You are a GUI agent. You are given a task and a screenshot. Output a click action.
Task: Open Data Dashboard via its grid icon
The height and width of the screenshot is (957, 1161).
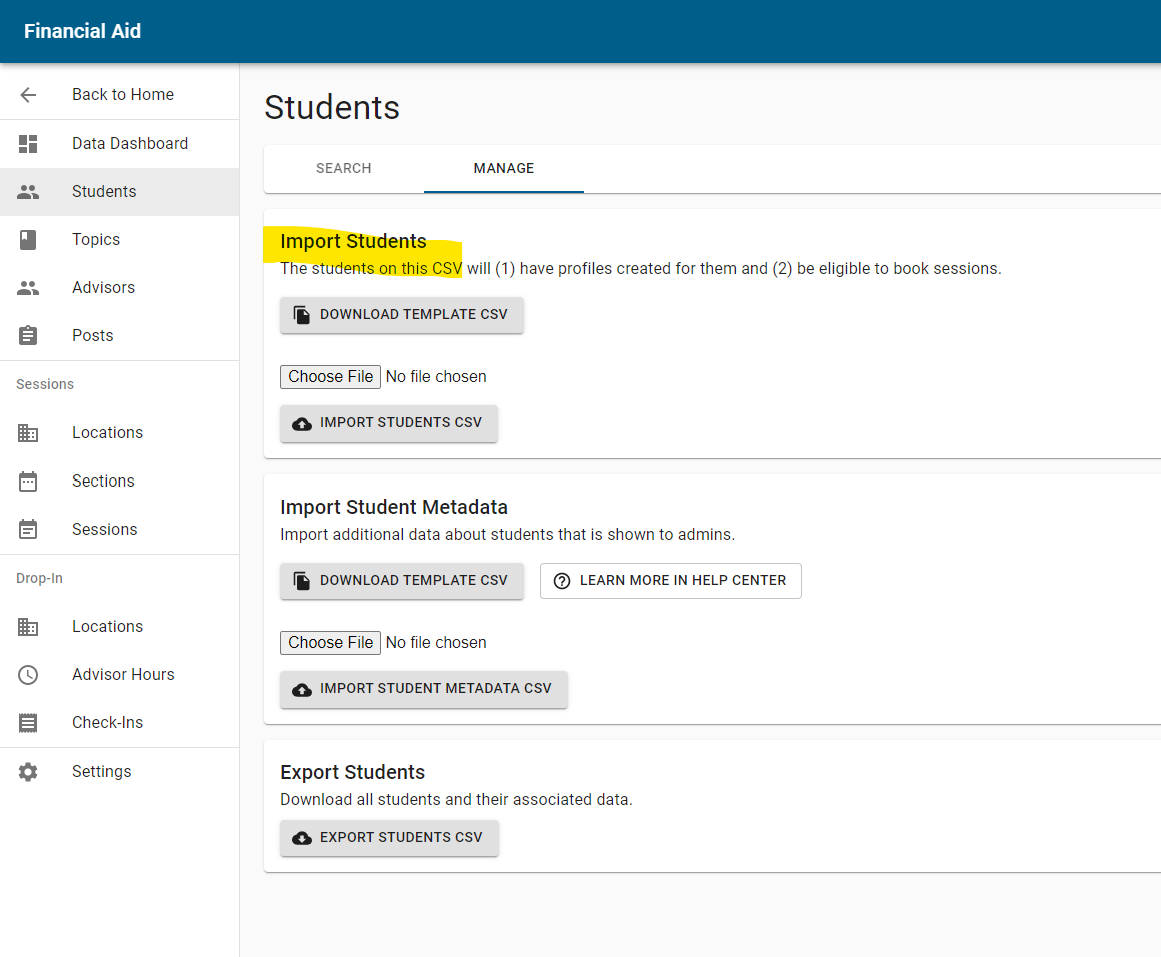(28, 144)
